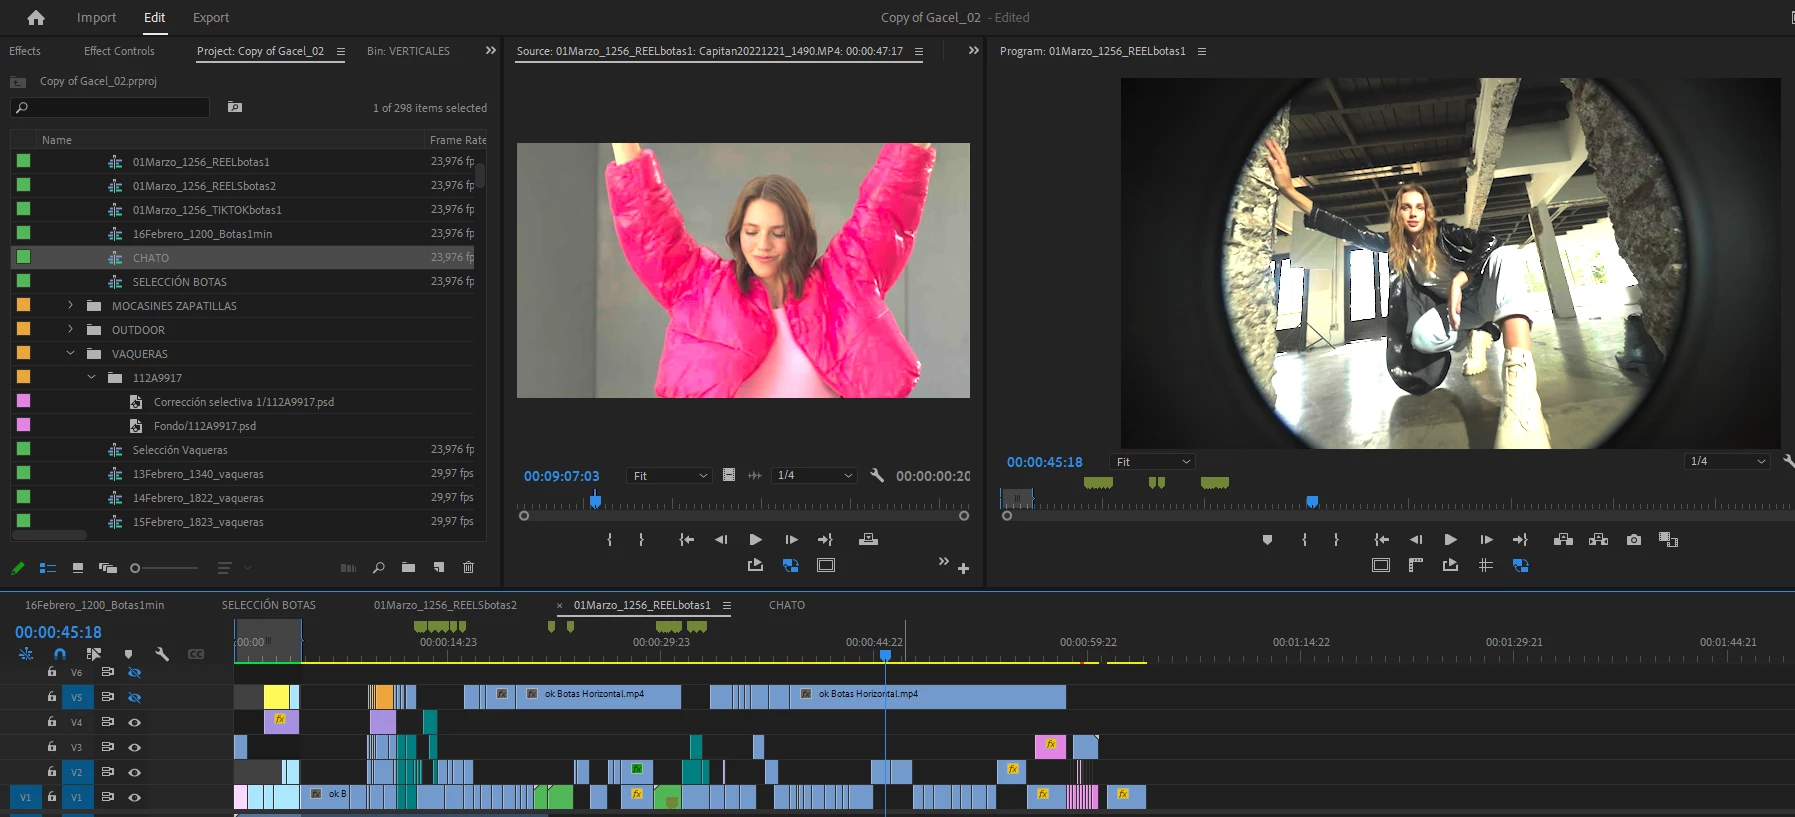The image size is (1795, 817).
Task: Play the Program monitor sequence
Action: tap(1450, 540)
